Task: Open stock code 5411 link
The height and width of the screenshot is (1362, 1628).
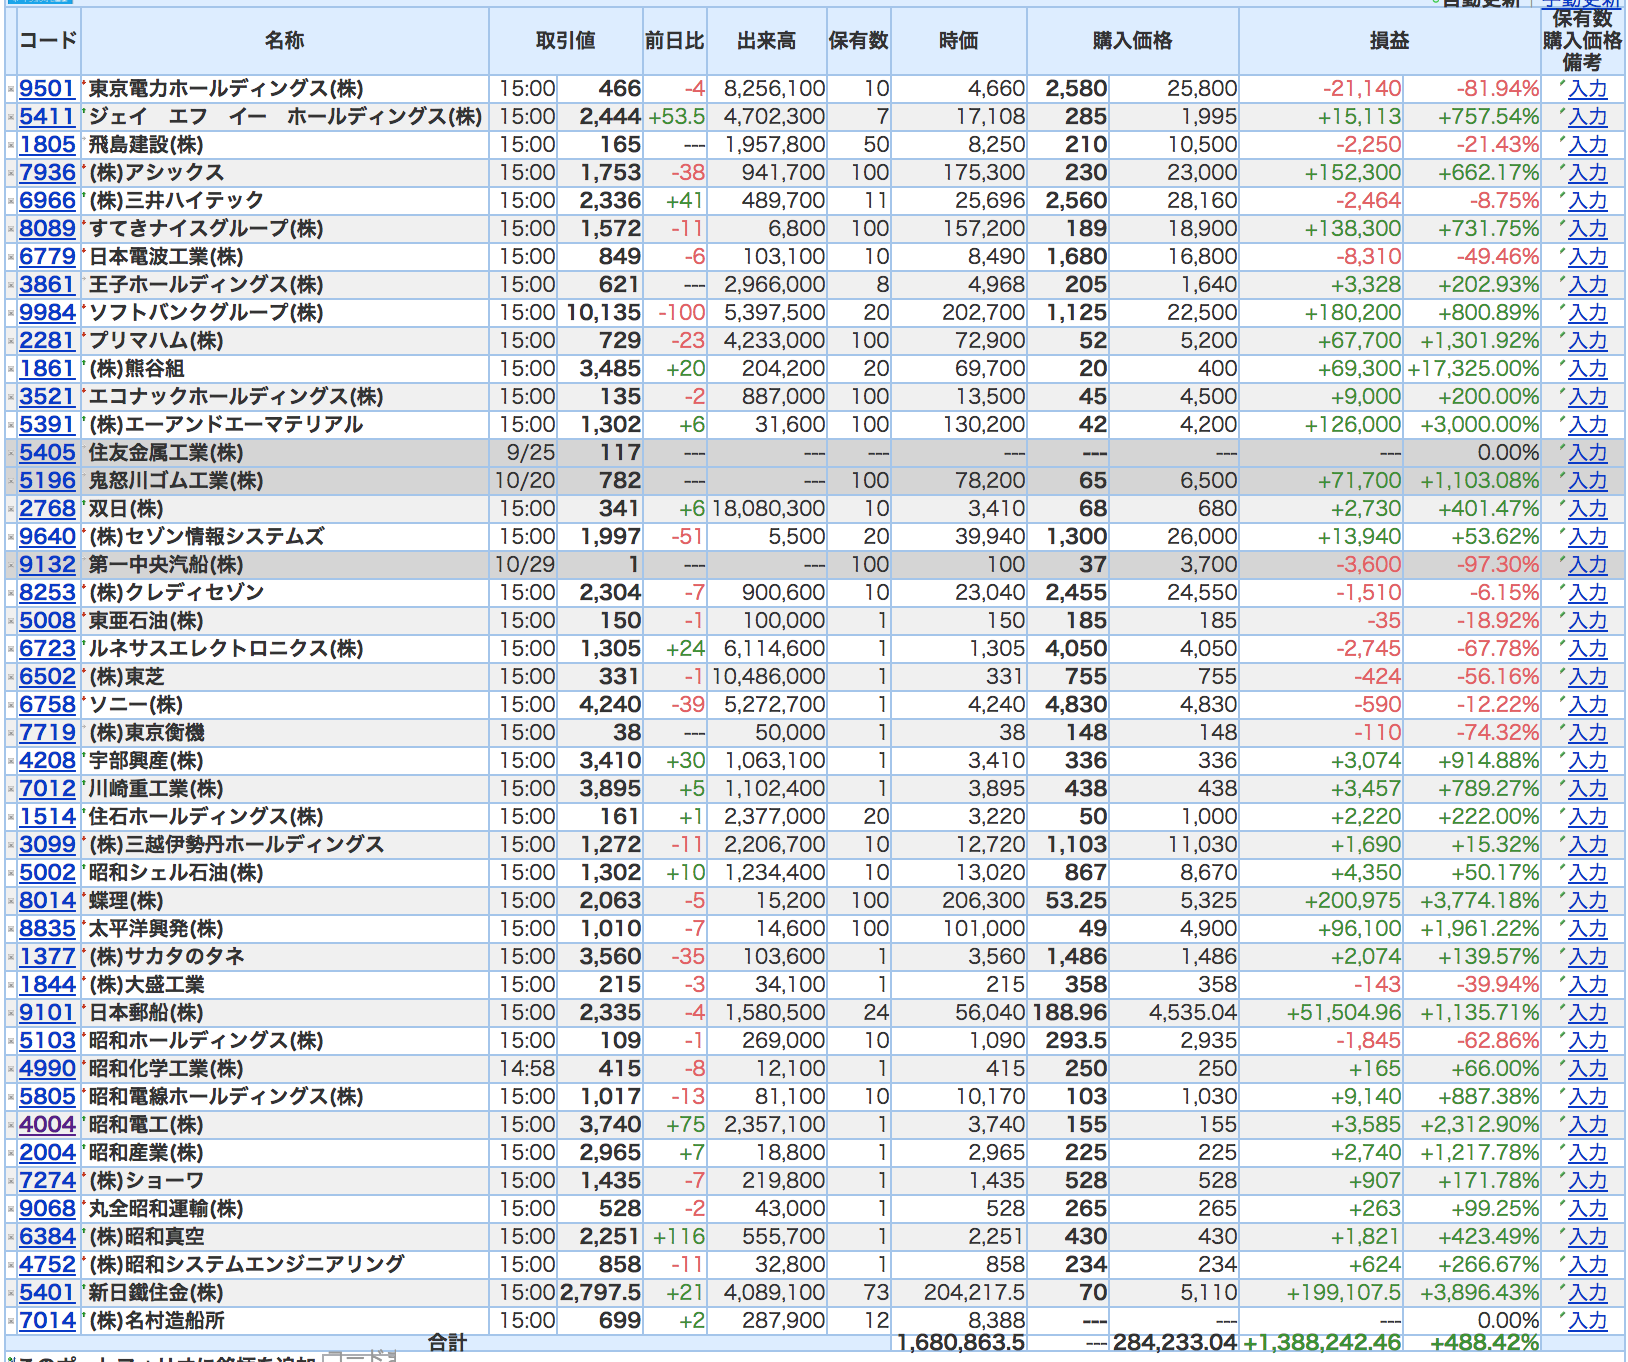Action: [x=47, y=117]
